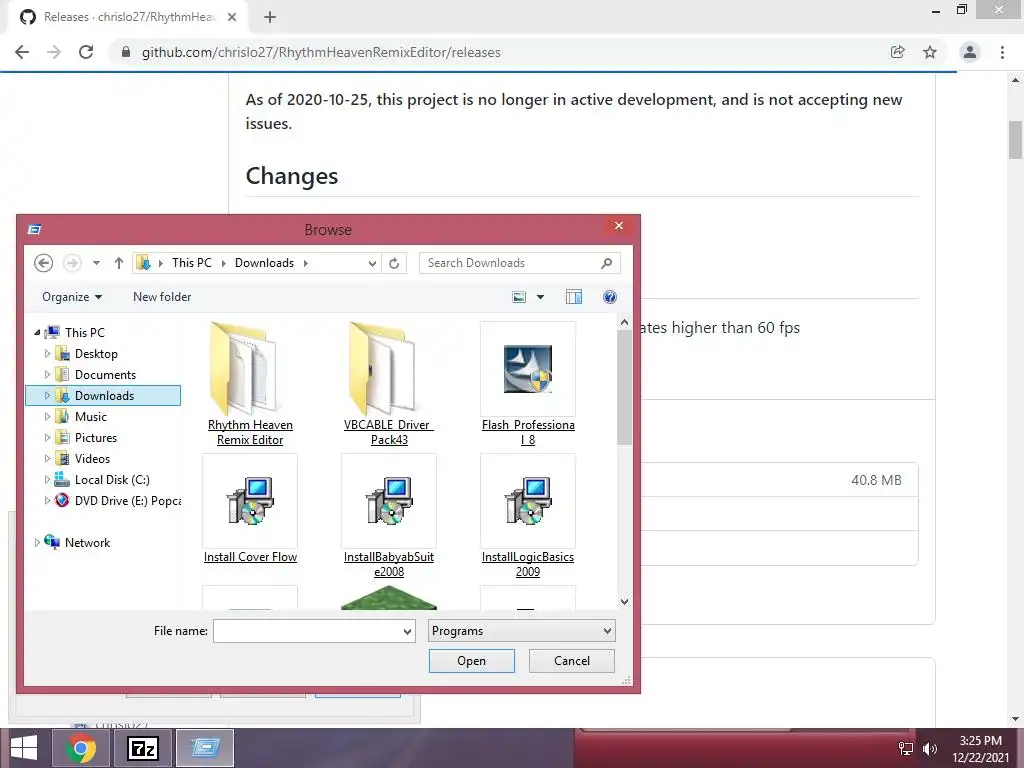This screenshot has width=1024, height=768.
Task: Click the share page icon in Chrome
Action: click(898, 52)
